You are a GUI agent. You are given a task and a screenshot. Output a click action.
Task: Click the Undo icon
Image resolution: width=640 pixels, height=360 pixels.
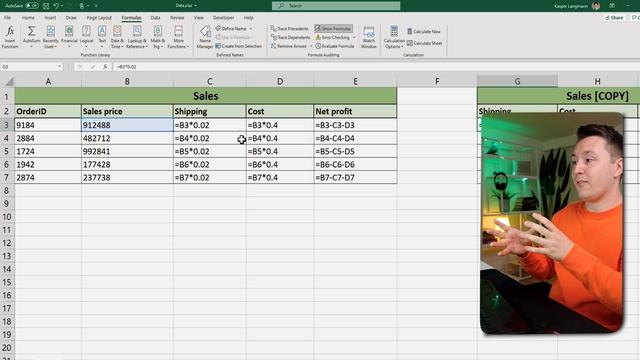tap(56, 6)
